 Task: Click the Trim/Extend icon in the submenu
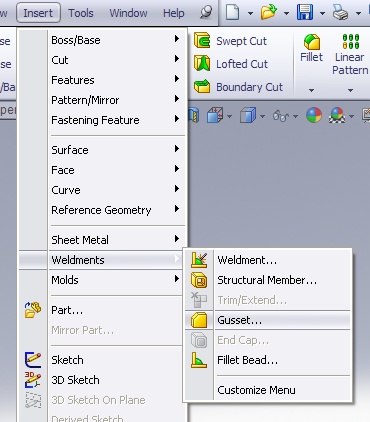(199, 300)
